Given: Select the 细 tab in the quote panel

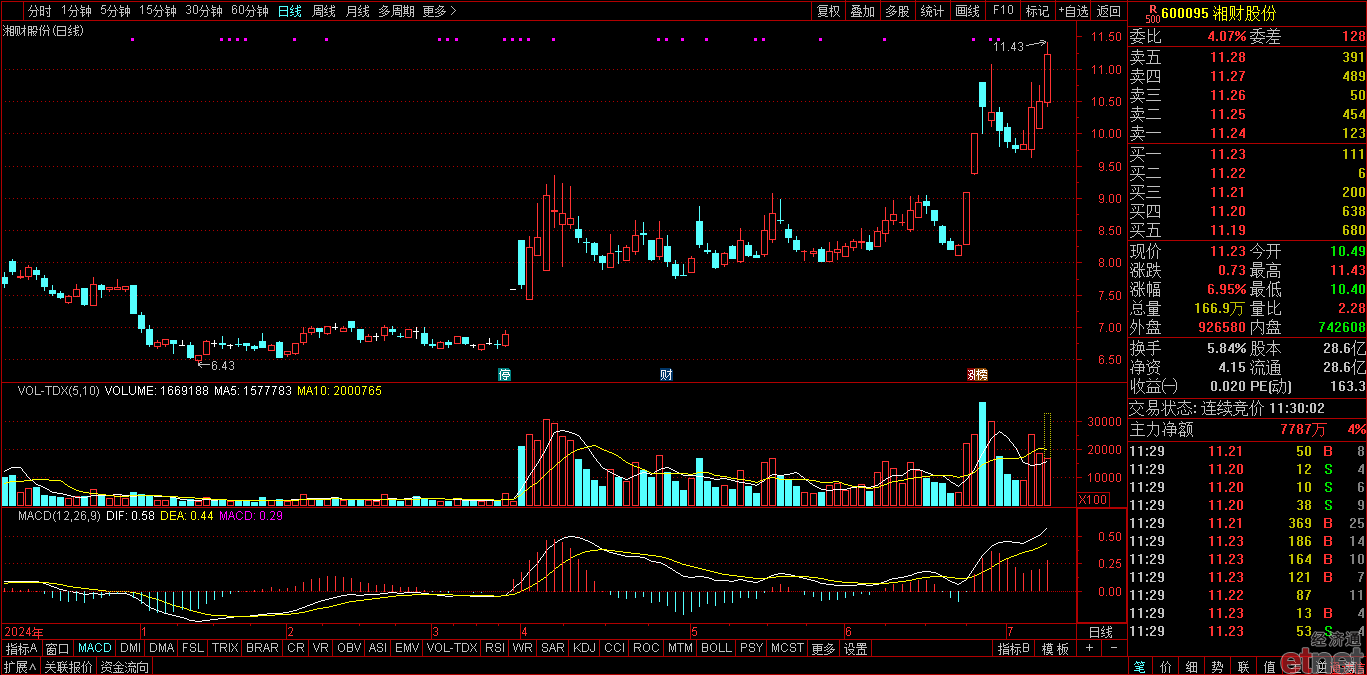Looking at the screenshot, I should (1191, 666).
